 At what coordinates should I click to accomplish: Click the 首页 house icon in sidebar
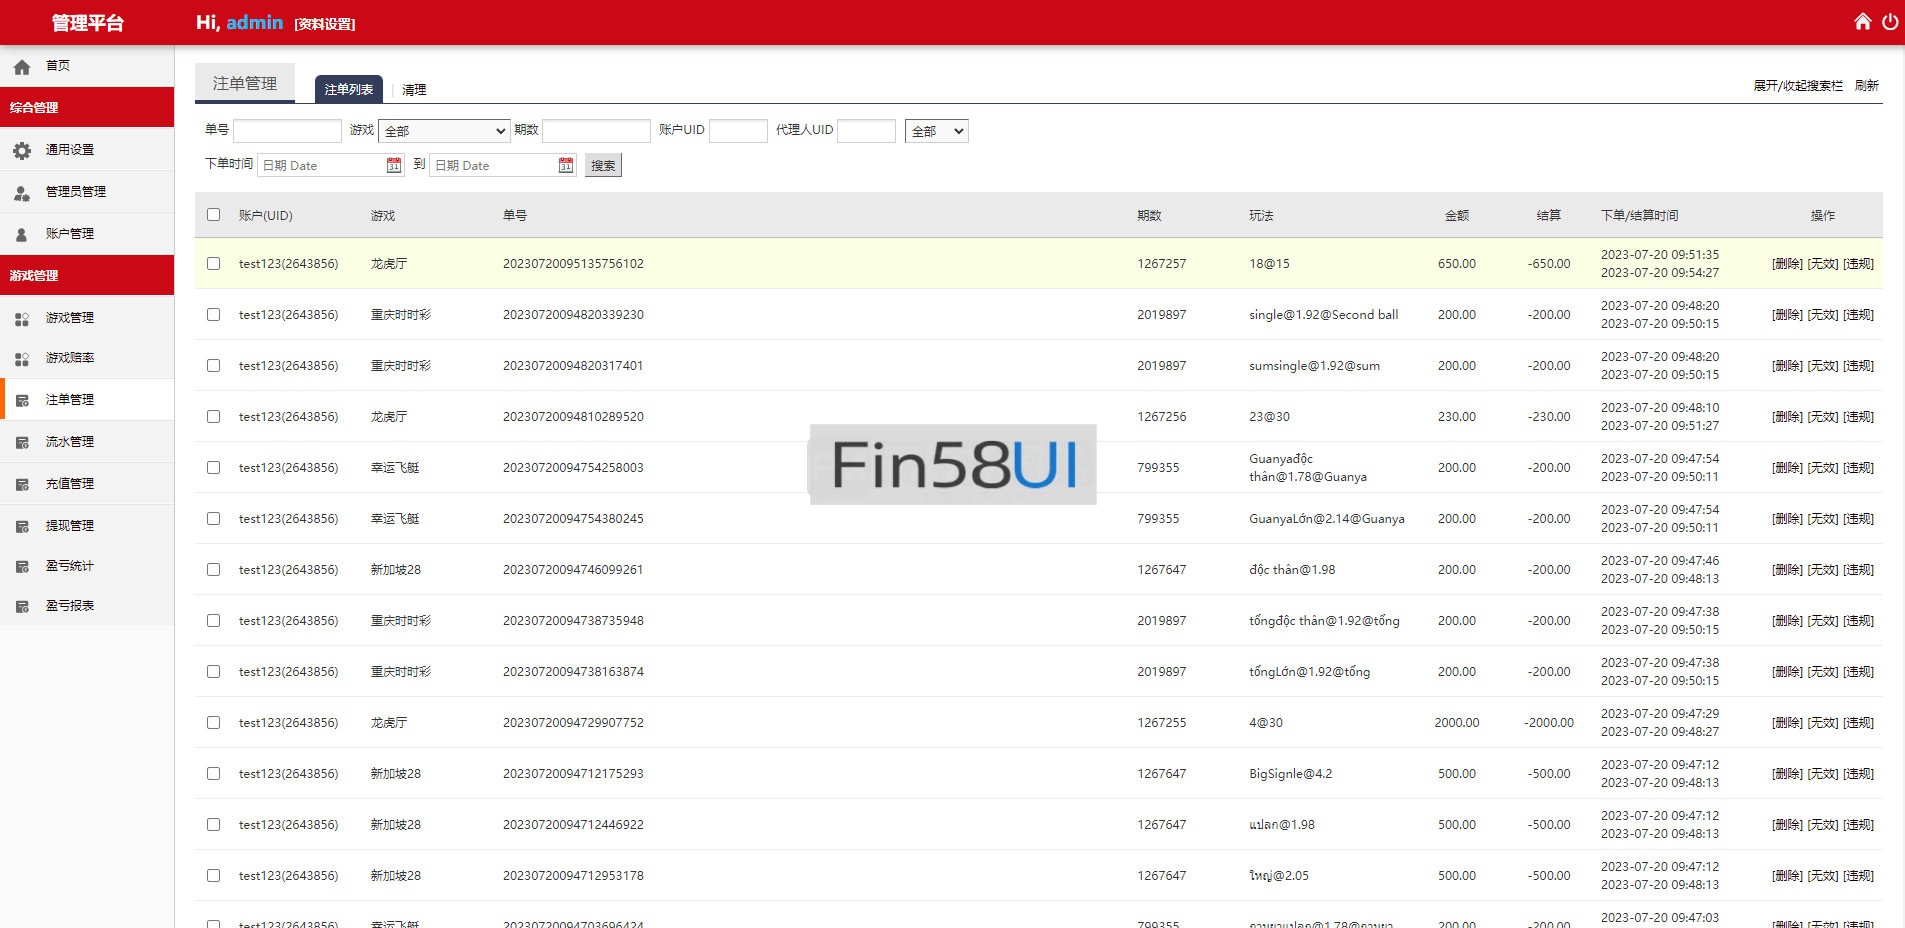[22, 67]
